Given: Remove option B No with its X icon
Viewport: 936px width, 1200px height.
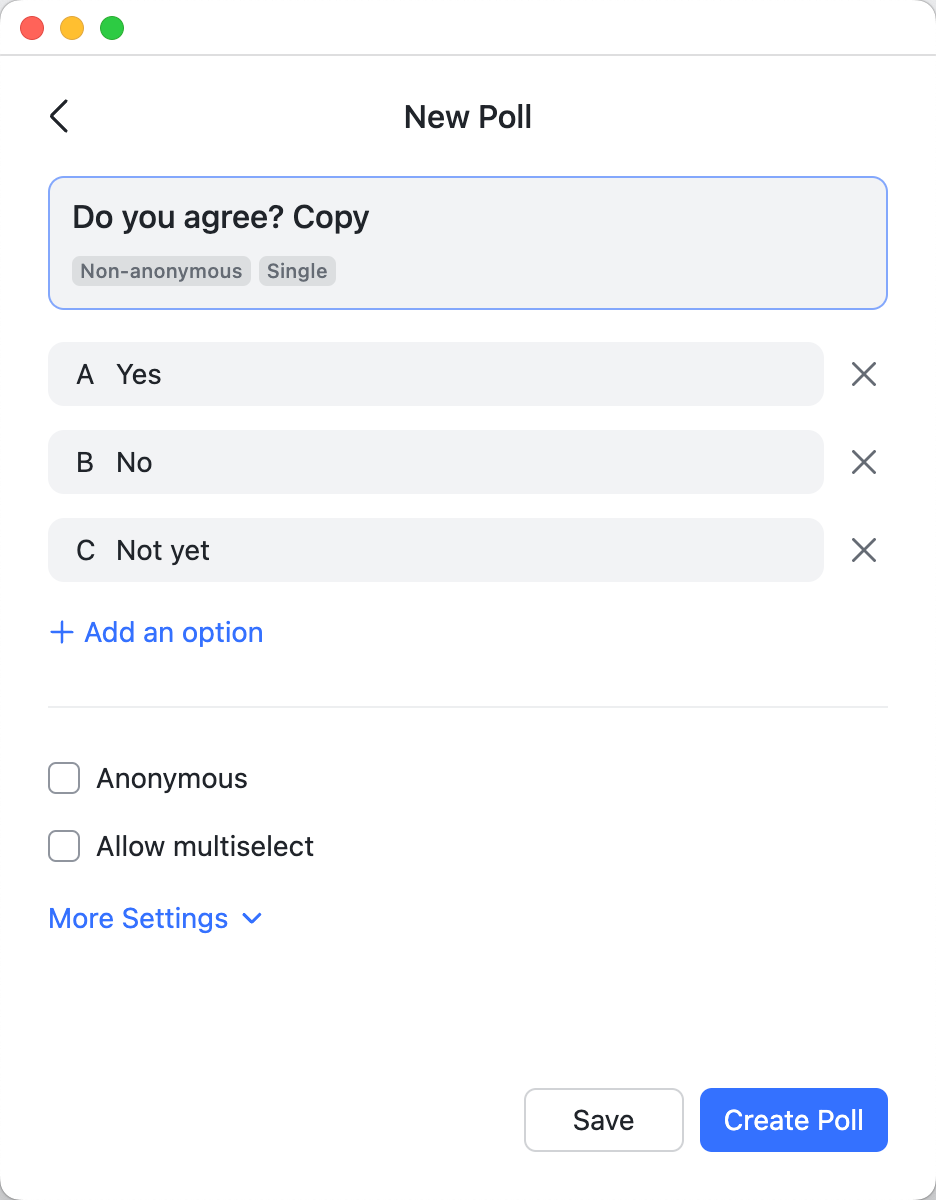Looking at the screenshot, I should [x=863, y=462].
